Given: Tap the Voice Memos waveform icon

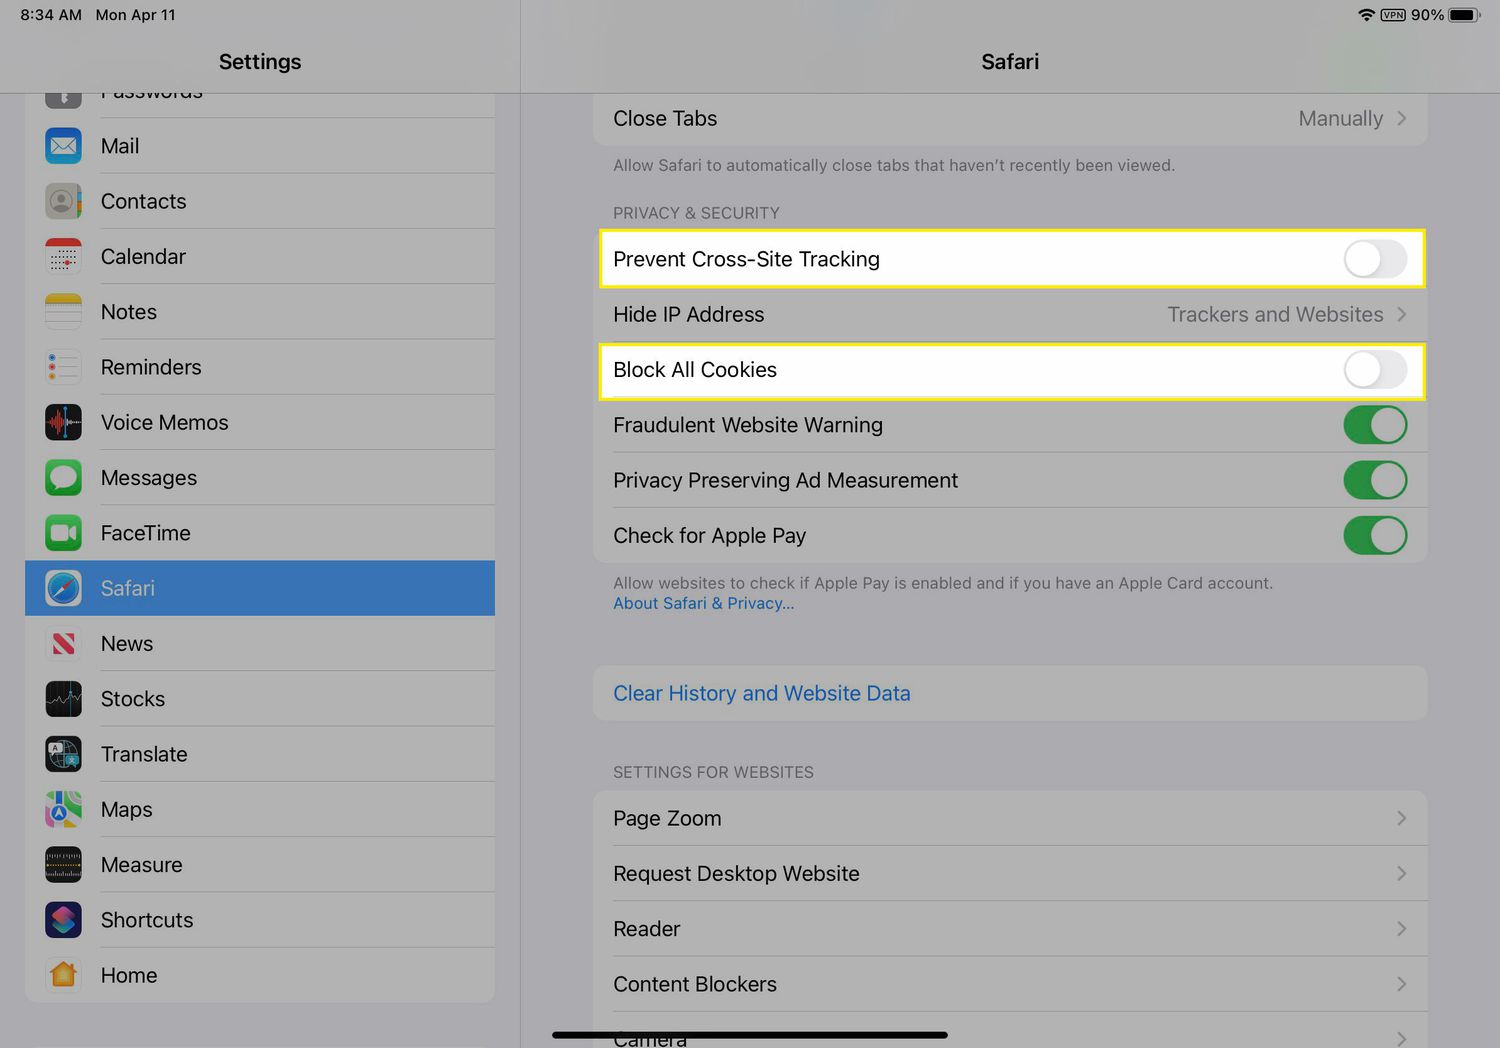Looking at the screenshot, I should click(x=63, y=422).
